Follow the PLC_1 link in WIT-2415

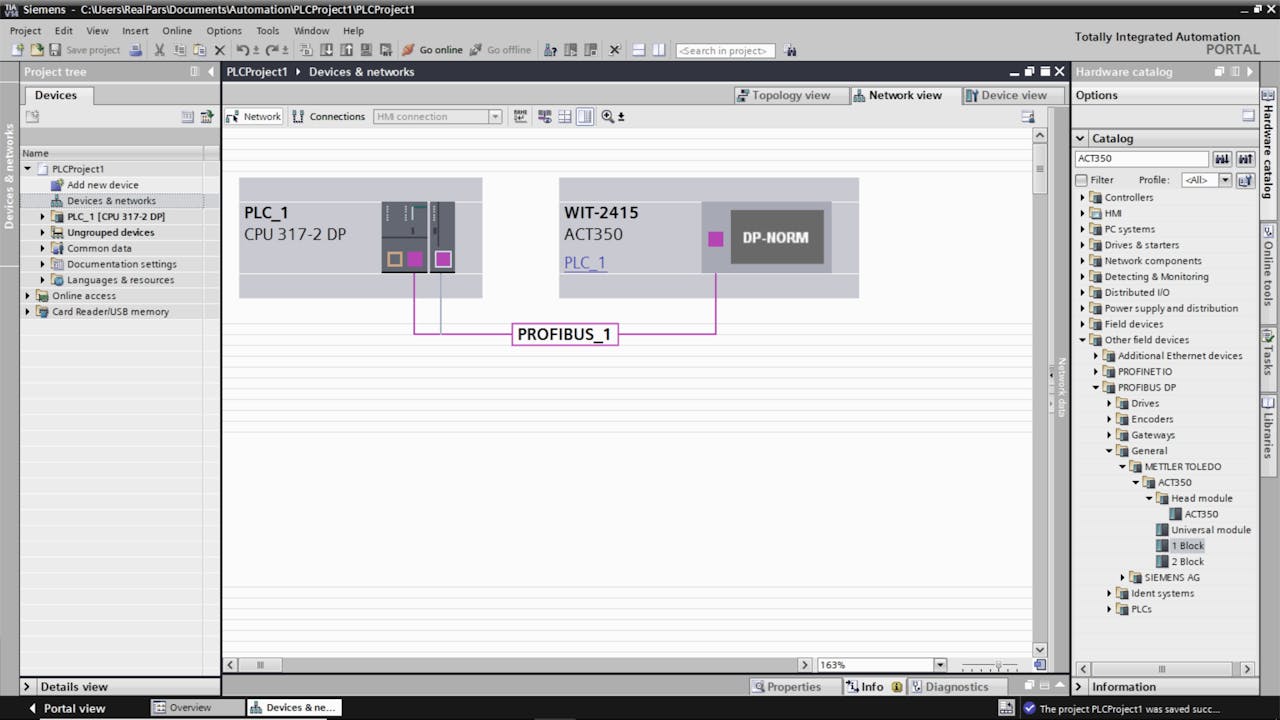[x=585, y=263]
